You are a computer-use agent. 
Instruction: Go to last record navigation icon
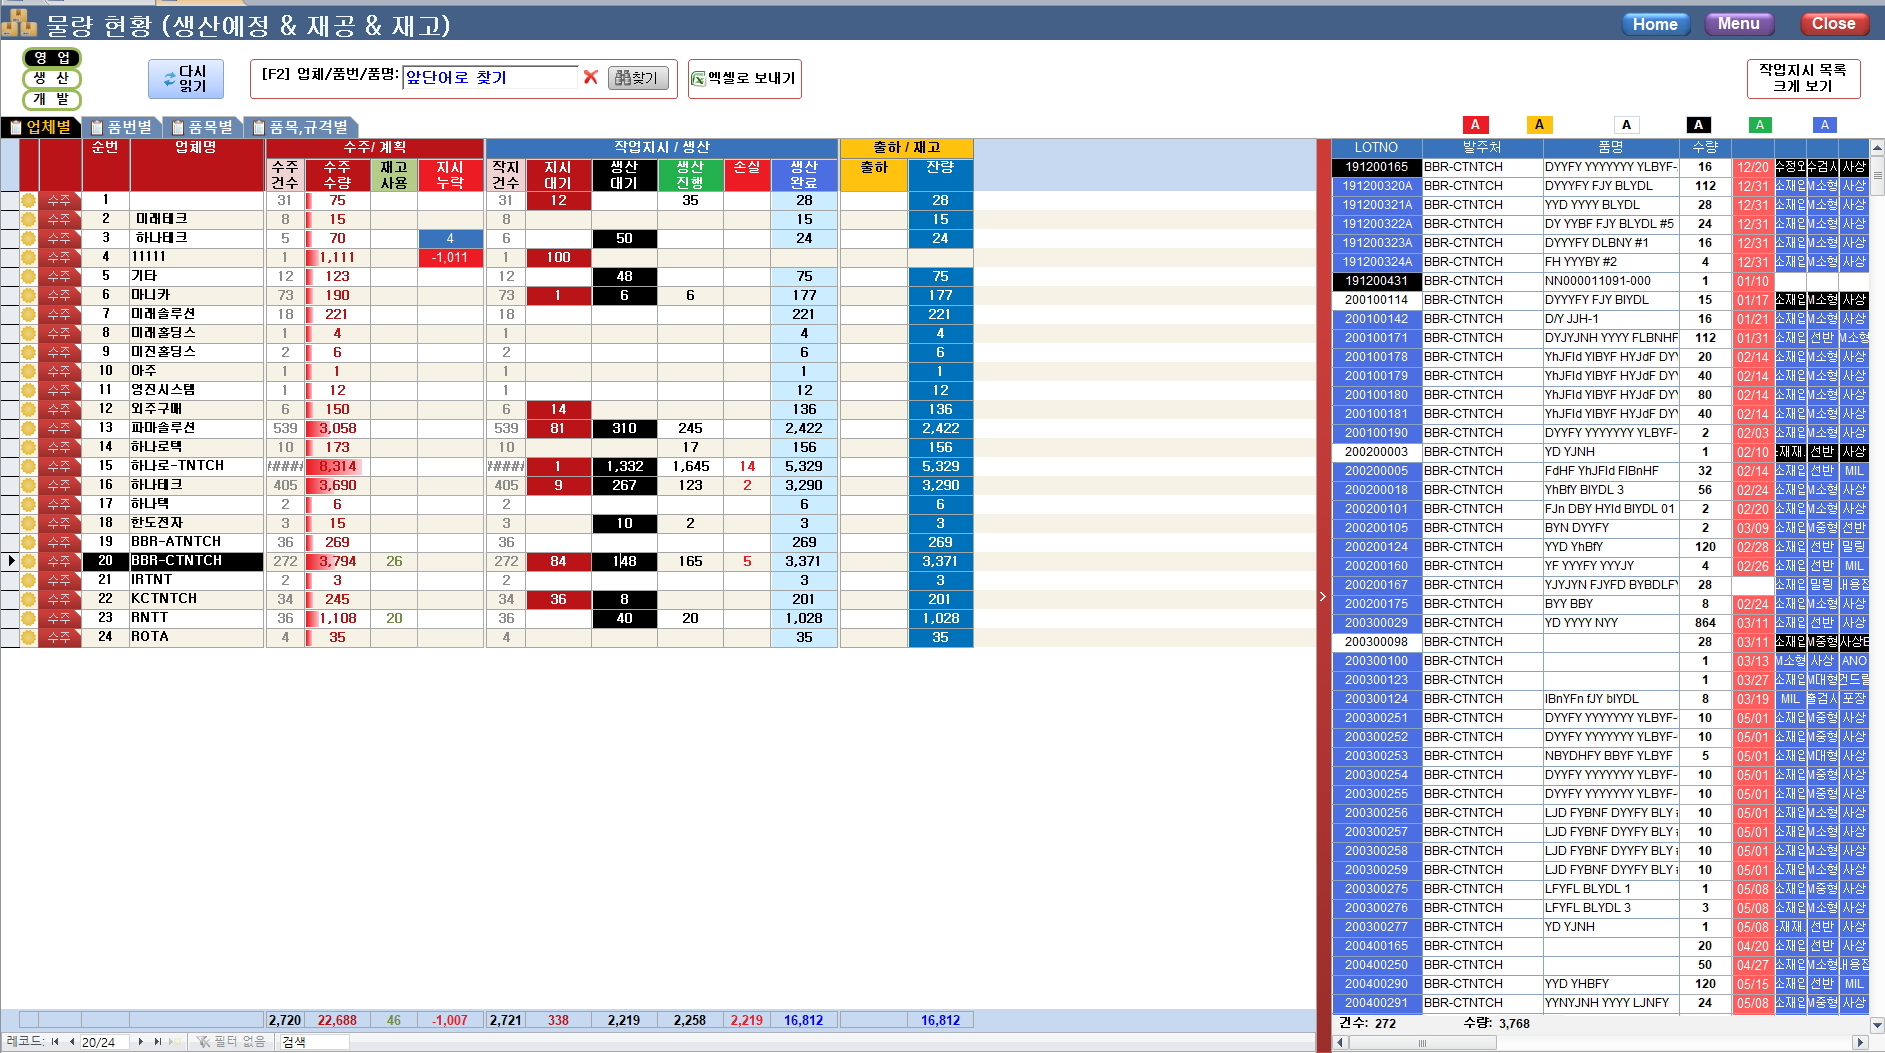157,1042
